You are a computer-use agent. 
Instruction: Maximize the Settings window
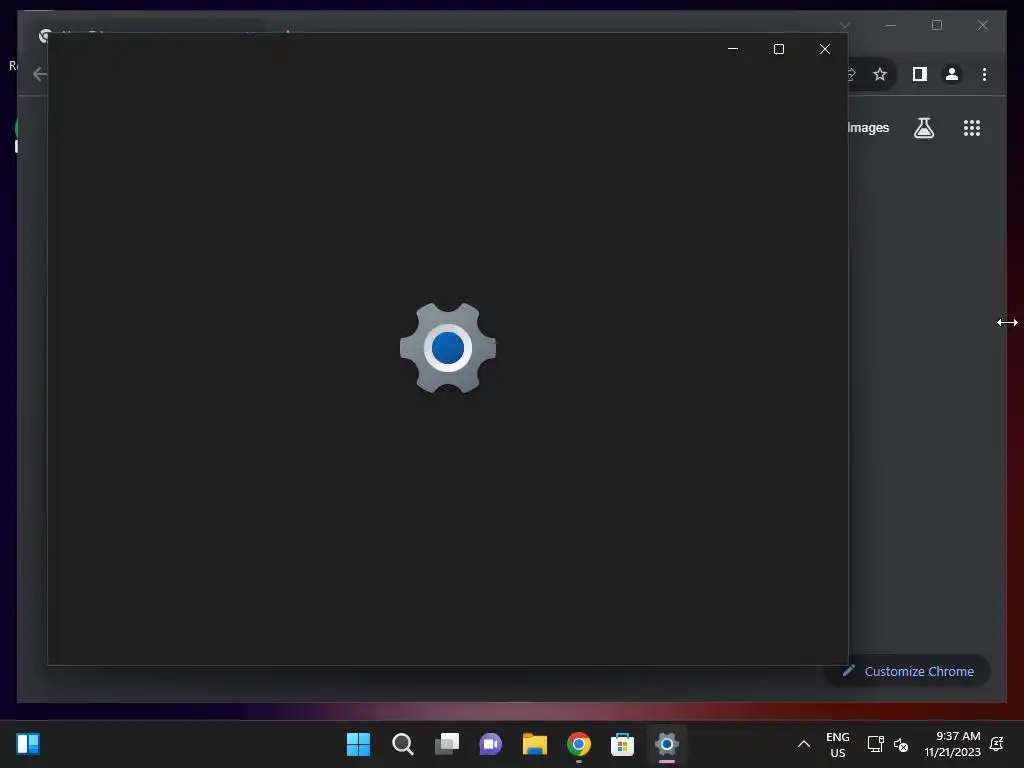click(x=778, y=49)
